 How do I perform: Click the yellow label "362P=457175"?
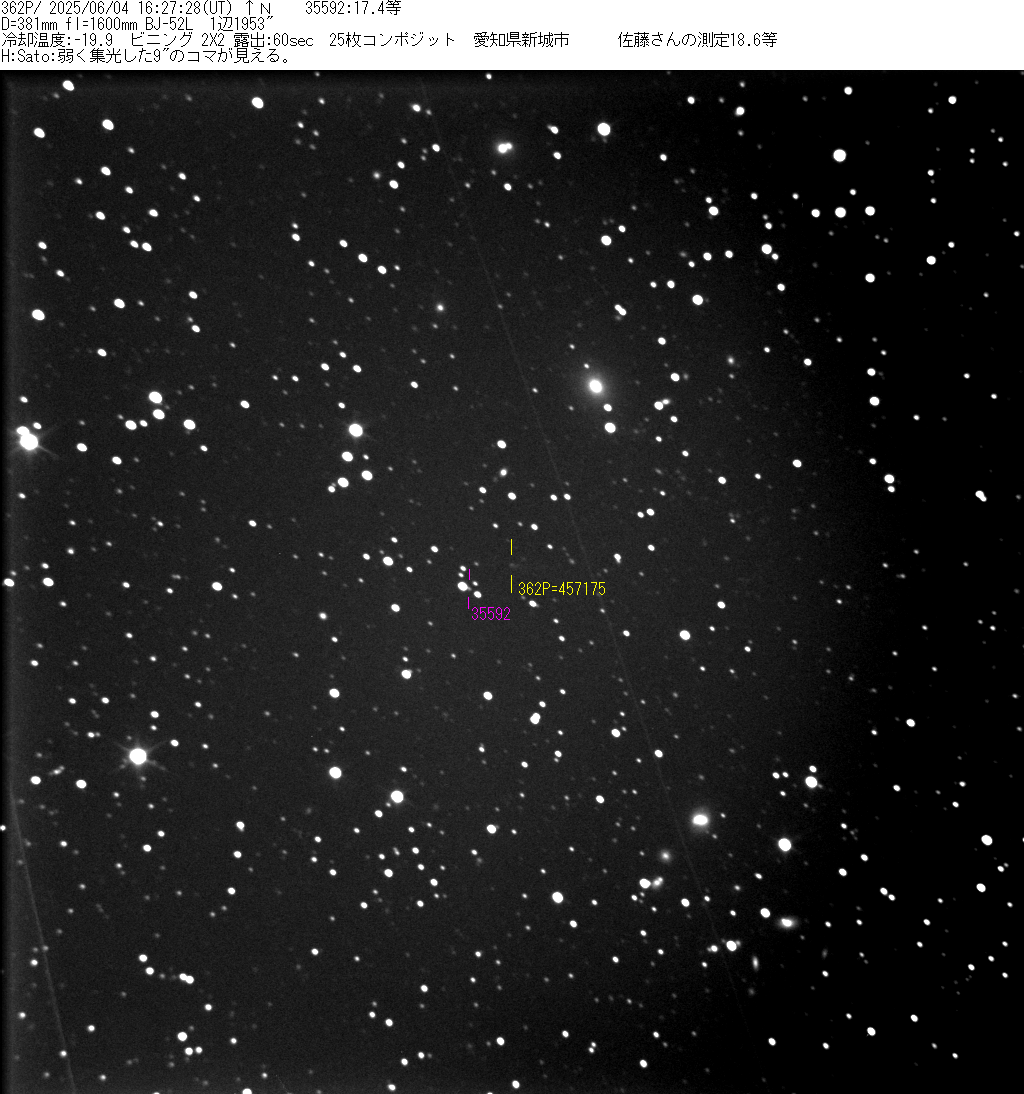562,589
